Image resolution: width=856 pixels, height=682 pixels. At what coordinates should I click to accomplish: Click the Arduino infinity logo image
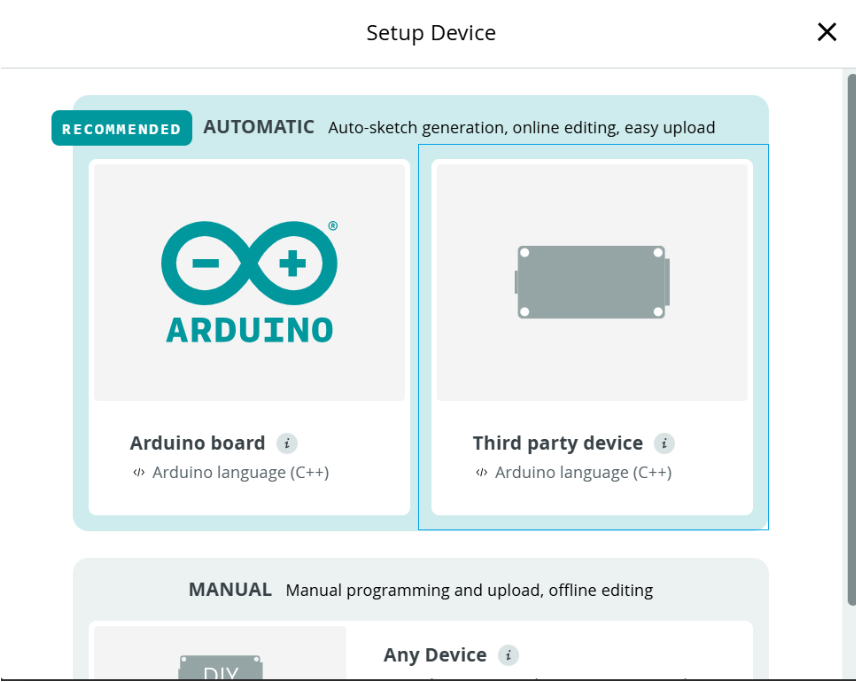click(249, 282)
